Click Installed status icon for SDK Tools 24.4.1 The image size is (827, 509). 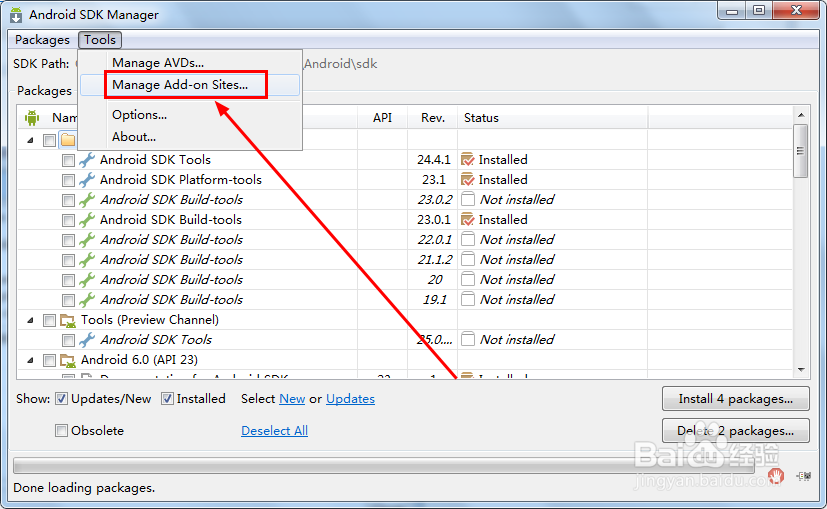(x=467, y=160)
